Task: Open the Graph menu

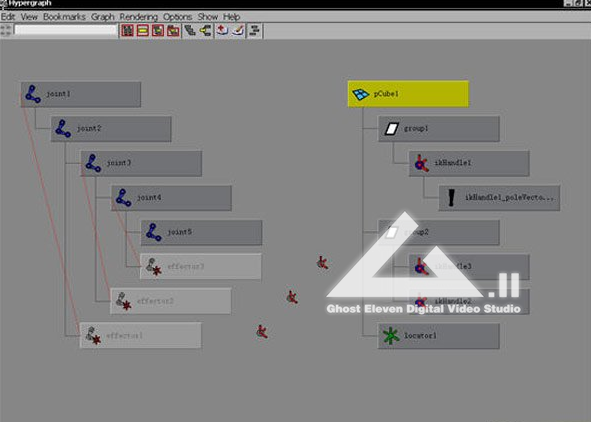Action: (x=103, y=17)
